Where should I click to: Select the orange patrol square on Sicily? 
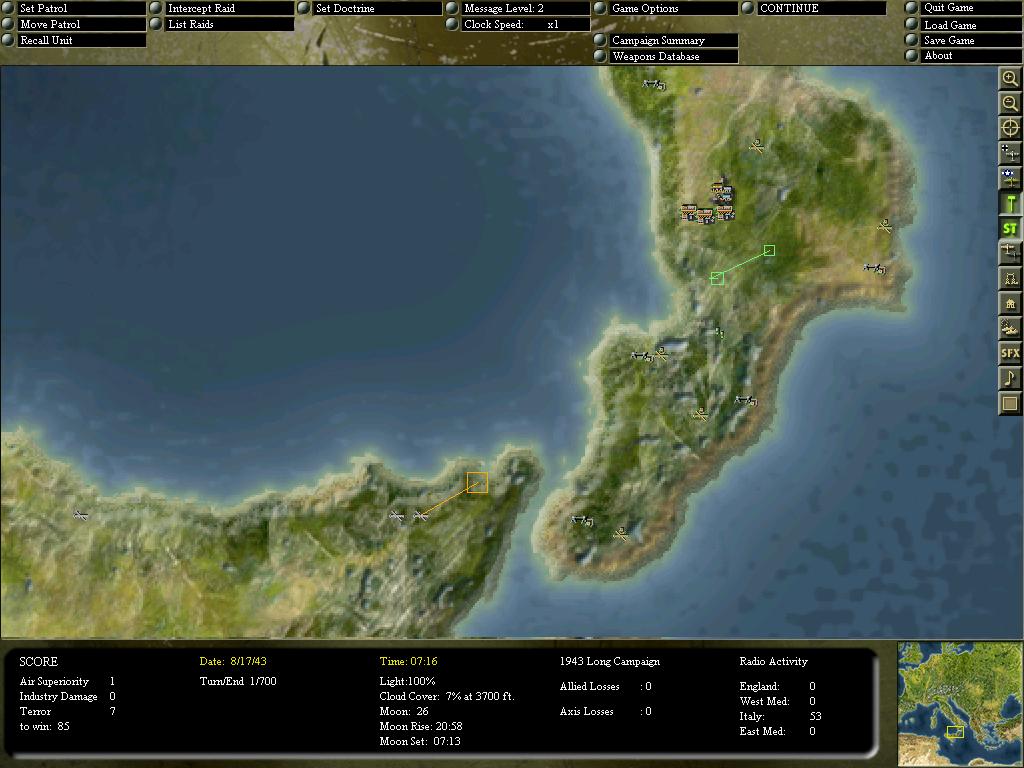pyautogui.click(x=477, y=483)
